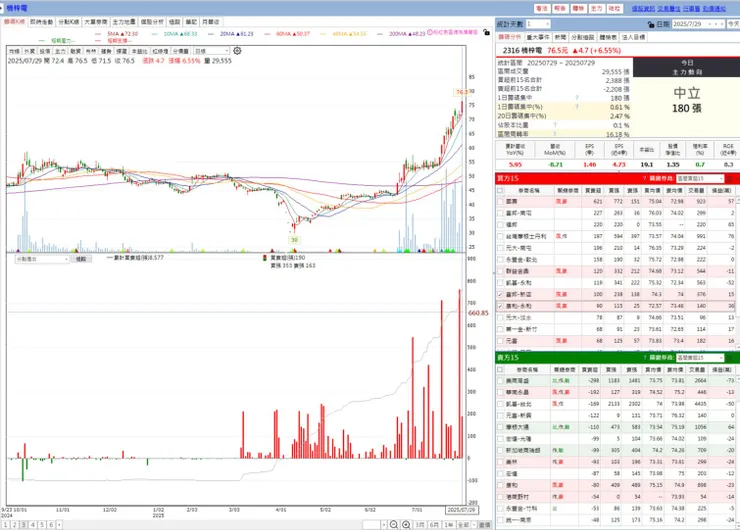Image resolution: width=740 pixels, height=530 pixels.
Task: Open the 日線 period dropdown
Action: coord(211,51)
